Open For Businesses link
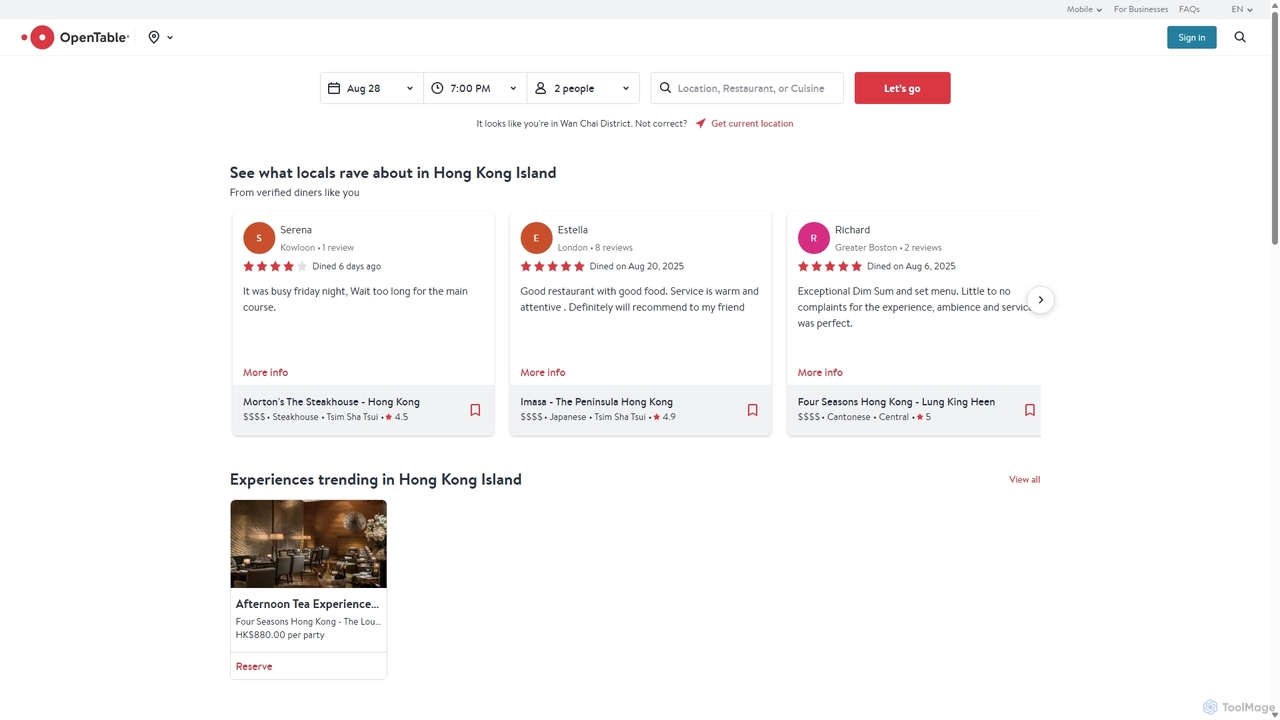Image resolution: width=1280 pixels, height=720 pixels. [1141, 9]
